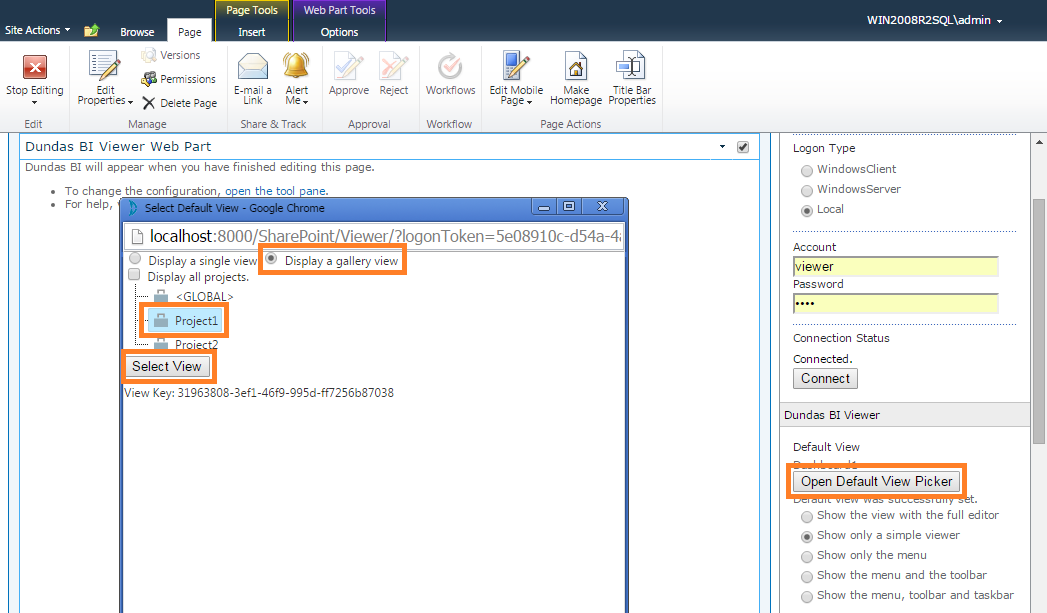The height and width of the screenshot is (613, 1047).
Task: Click the Web Part Tools tab group
Action: [339, 10]
